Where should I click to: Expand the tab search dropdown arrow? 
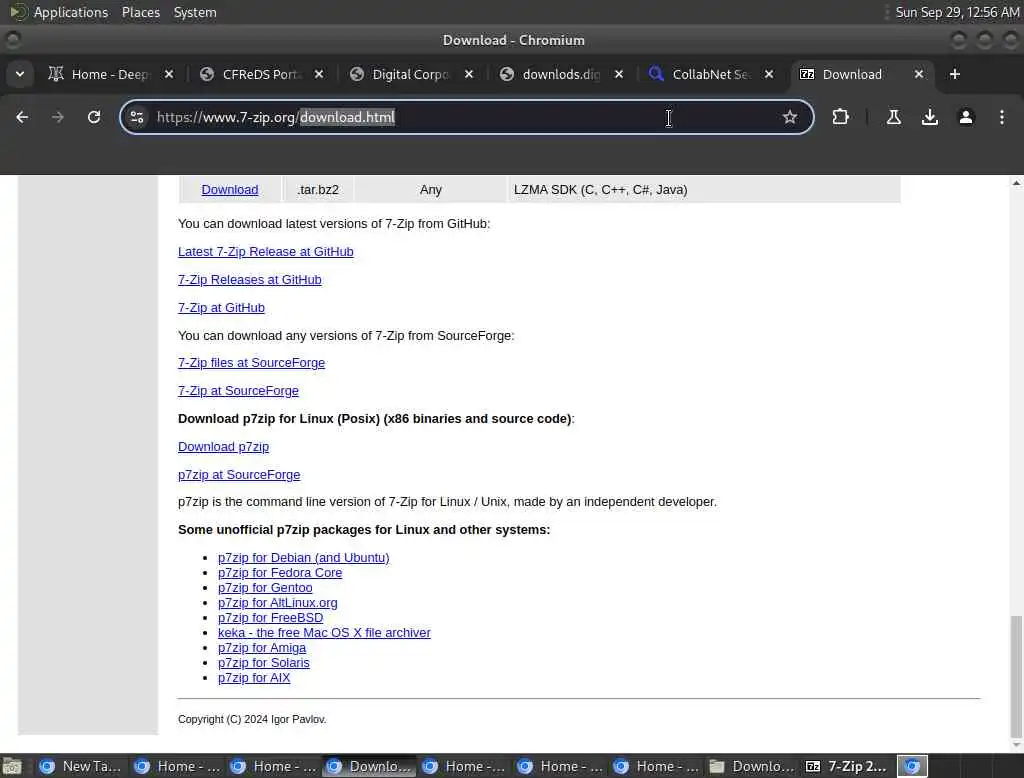(20, 74)
